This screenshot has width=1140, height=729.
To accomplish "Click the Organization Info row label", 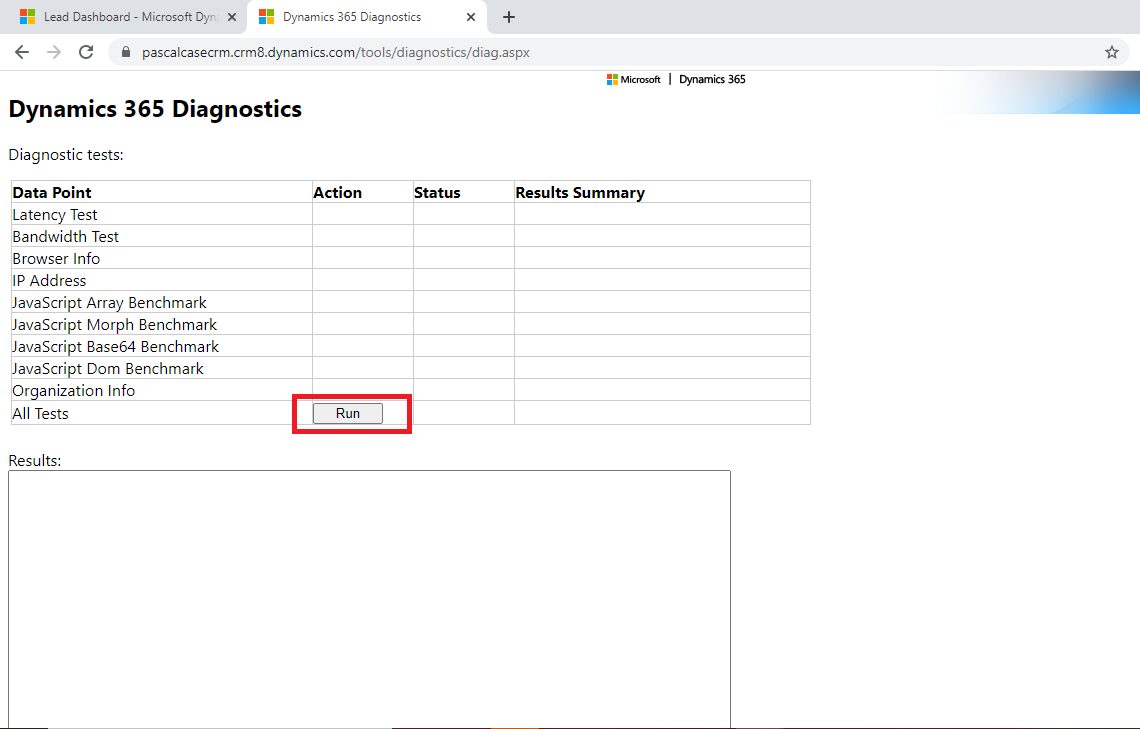I will [x=74, y=391].
